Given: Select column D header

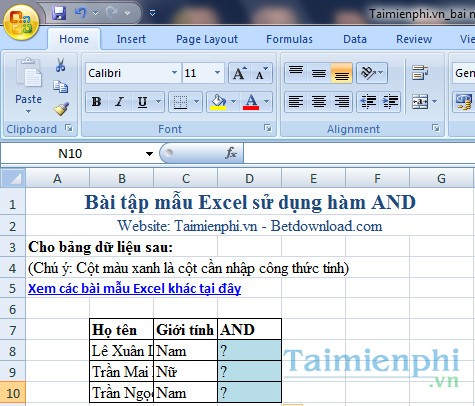Looking at the screenshot, I should [249, 179].
